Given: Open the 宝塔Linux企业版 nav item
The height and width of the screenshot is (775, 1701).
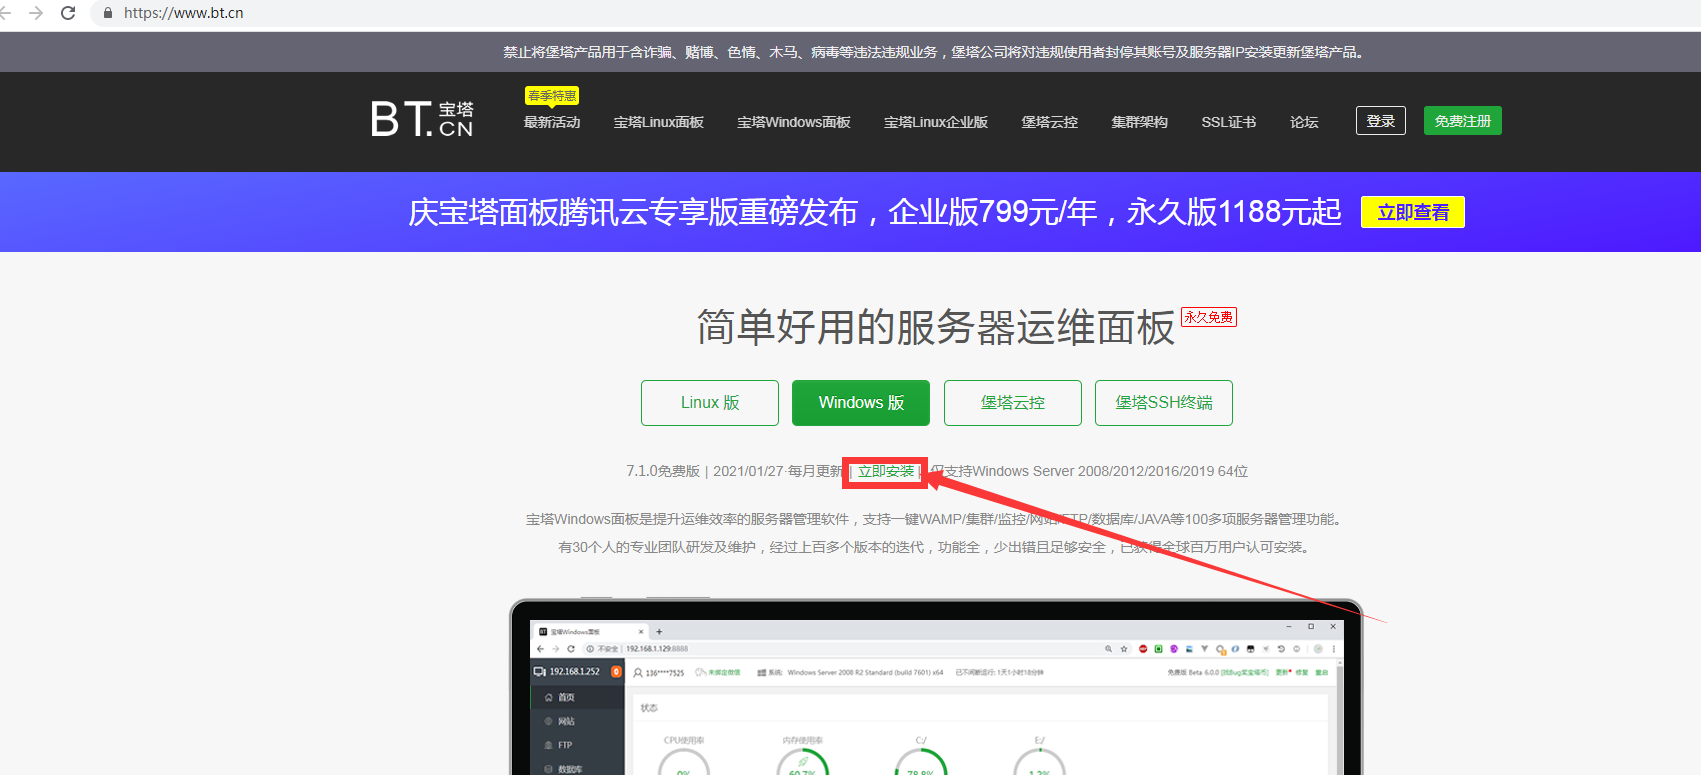Looking at the screenshot, I should (936, 122).
